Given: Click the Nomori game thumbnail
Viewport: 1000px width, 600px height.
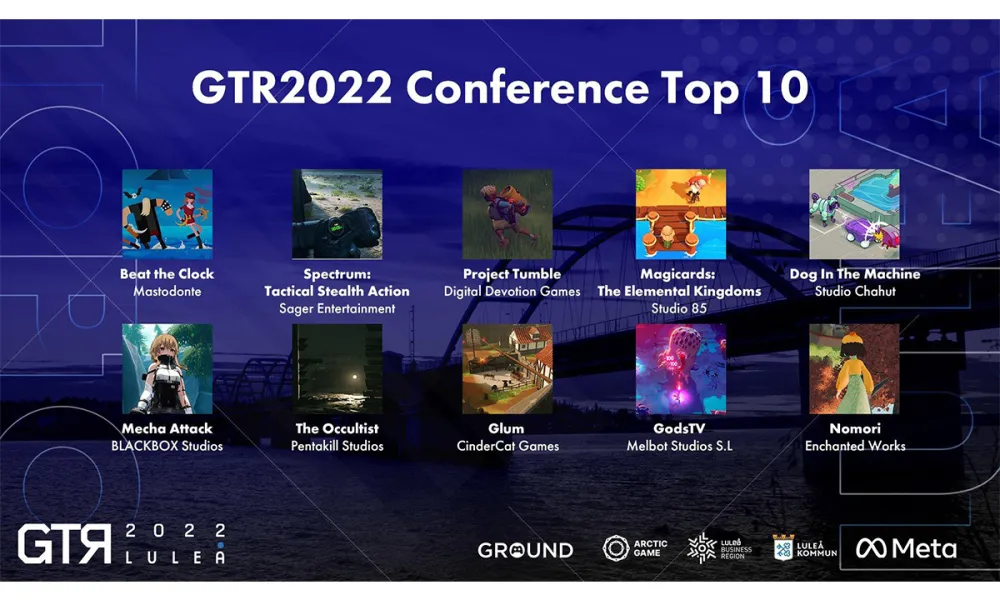Looking at the screenshot, I should click(855, 369).
